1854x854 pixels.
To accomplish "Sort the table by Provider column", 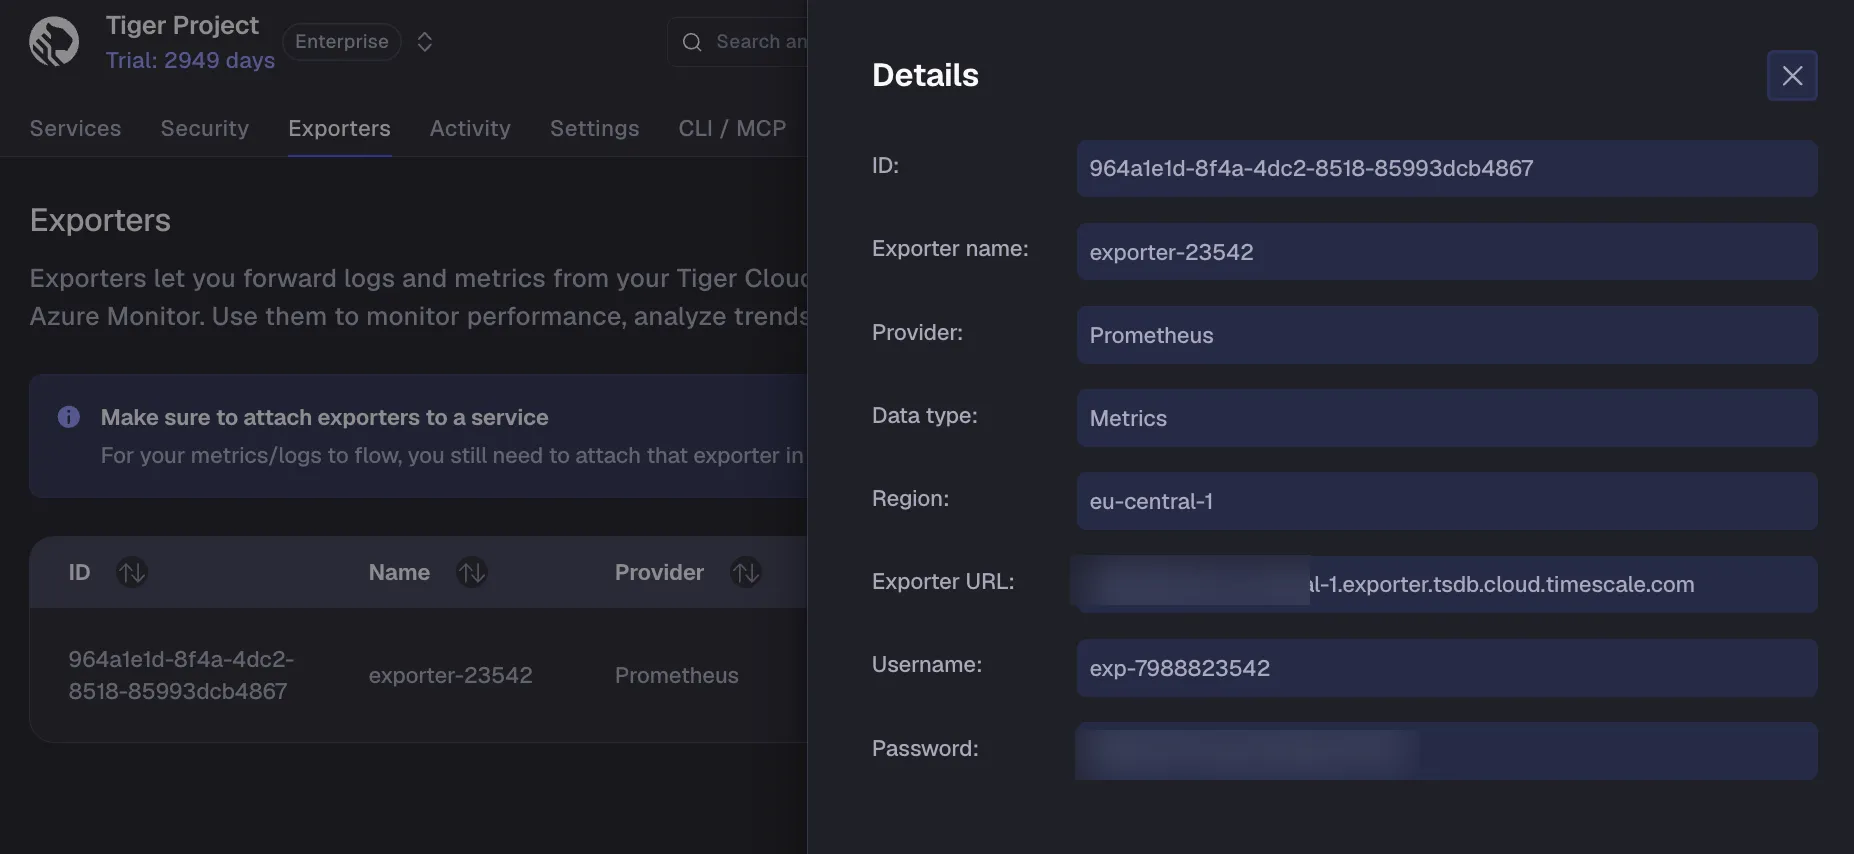I will 746,572.
